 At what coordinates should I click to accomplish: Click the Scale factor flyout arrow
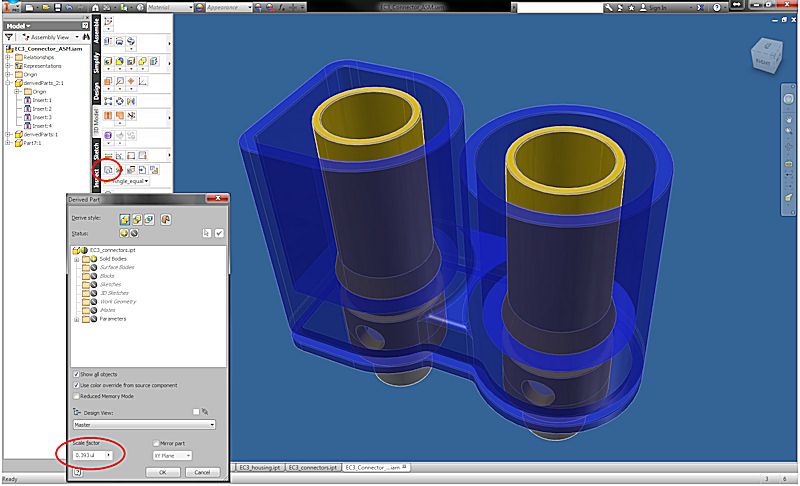click(x=109, y=455)
